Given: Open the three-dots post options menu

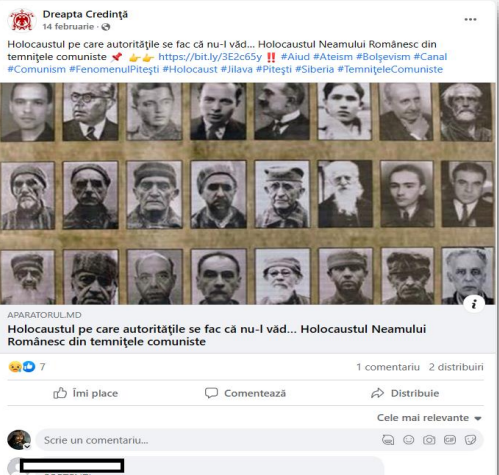Looking at the screenshot, I should point(470,20).
